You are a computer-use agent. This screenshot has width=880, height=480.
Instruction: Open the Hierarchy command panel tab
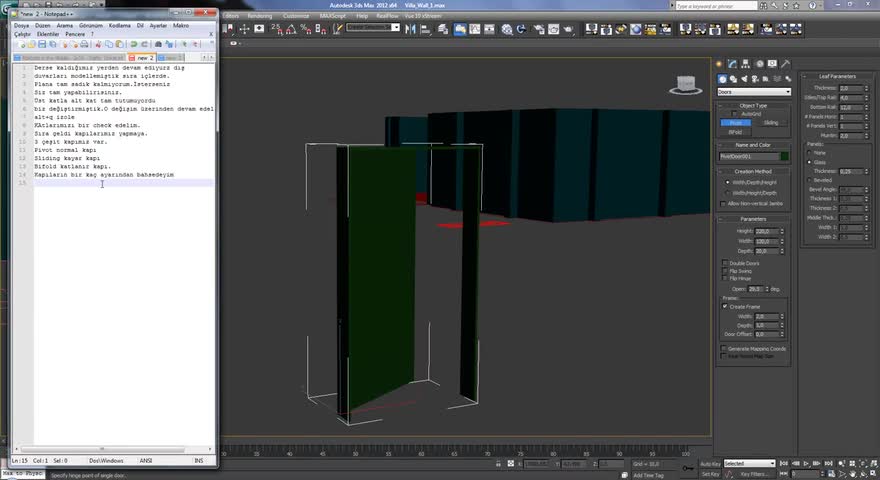(747, 64)
